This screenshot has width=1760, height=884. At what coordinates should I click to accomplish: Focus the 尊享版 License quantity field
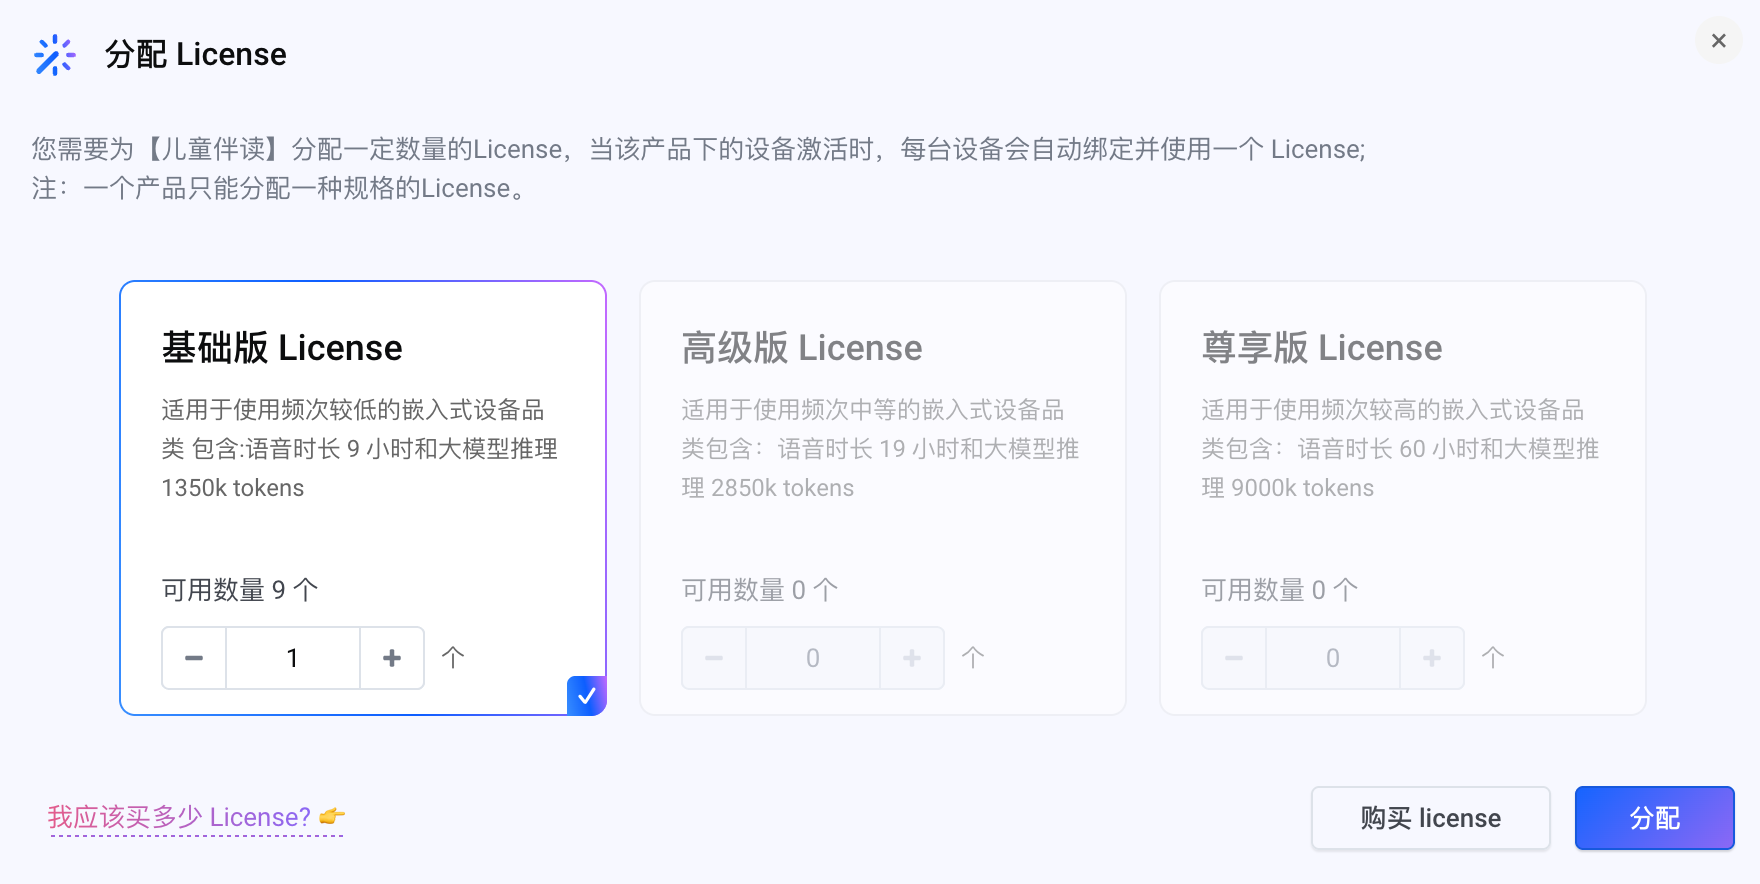[1333, 658]
